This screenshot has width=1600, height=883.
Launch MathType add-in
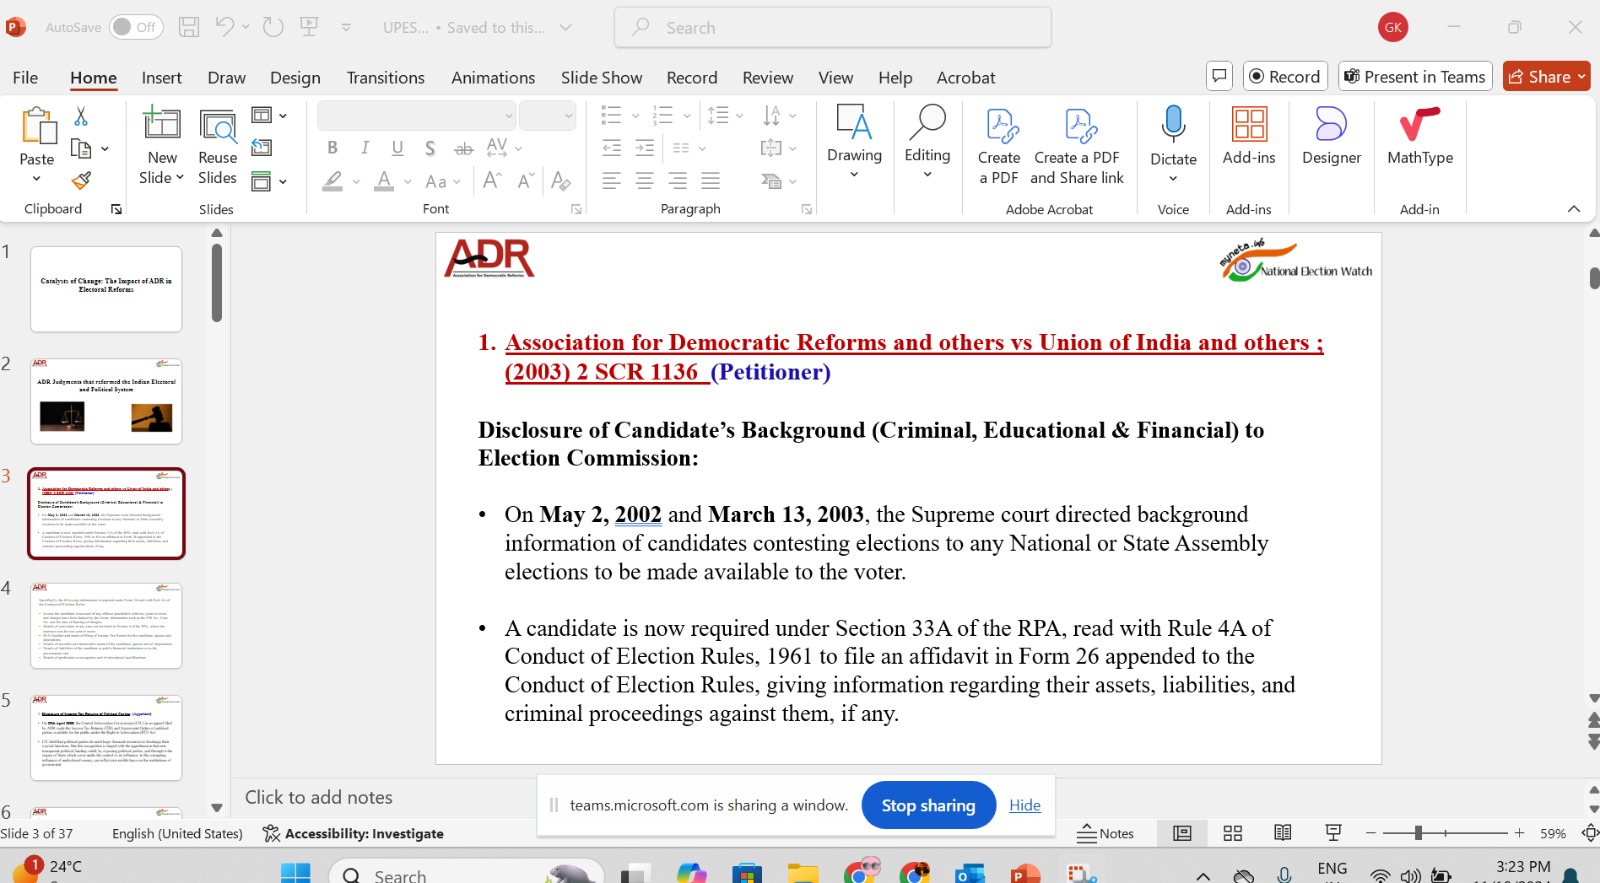pyautogui.click(x=1420, y=135)
